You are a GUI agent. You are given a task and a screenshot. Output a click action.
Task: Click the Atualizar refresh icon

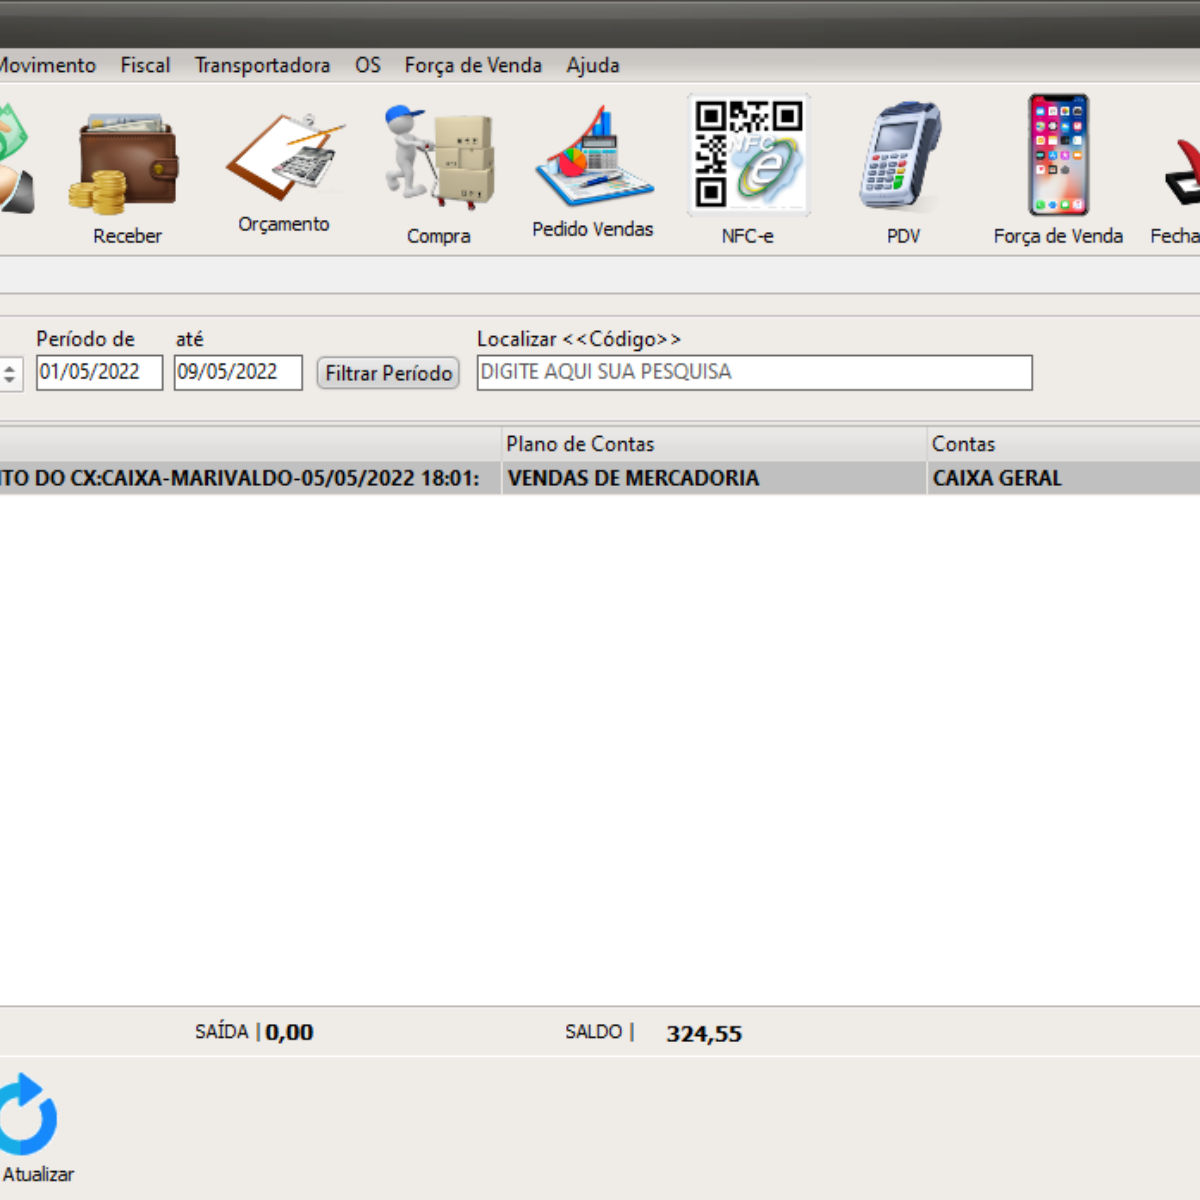(28, 1115)
